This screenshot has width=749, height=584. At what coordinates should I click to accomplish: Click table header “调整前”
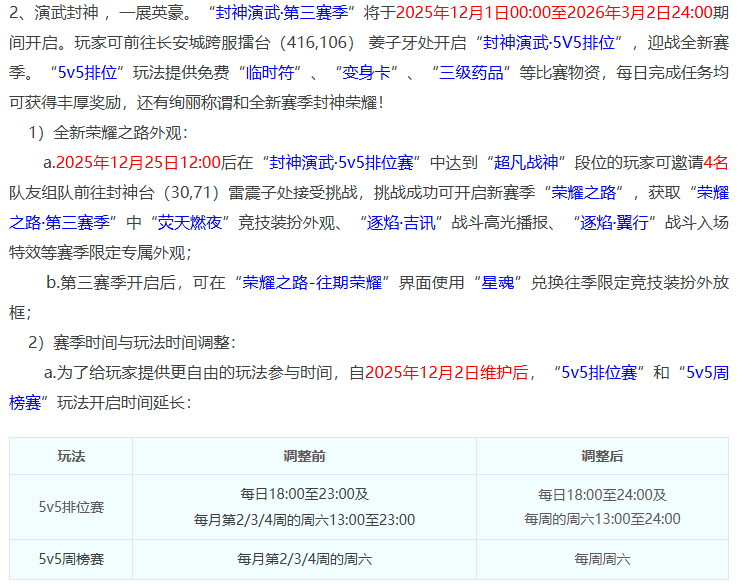point(304,456)
